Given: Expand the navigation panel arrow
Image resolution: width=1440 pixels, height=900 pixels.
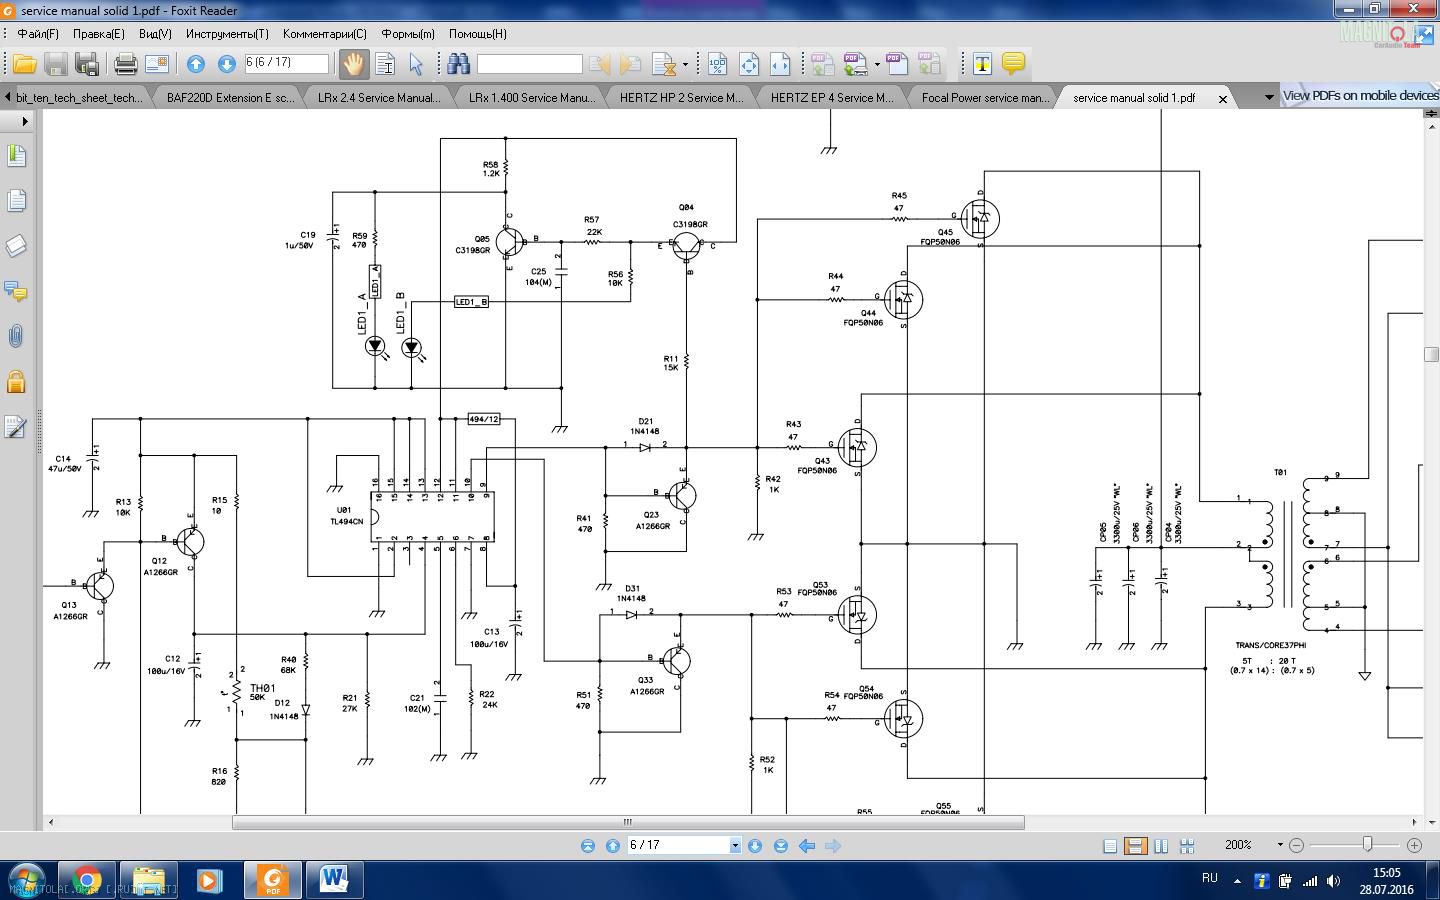Looking at the screenshot, I should (x=24, y=121).
